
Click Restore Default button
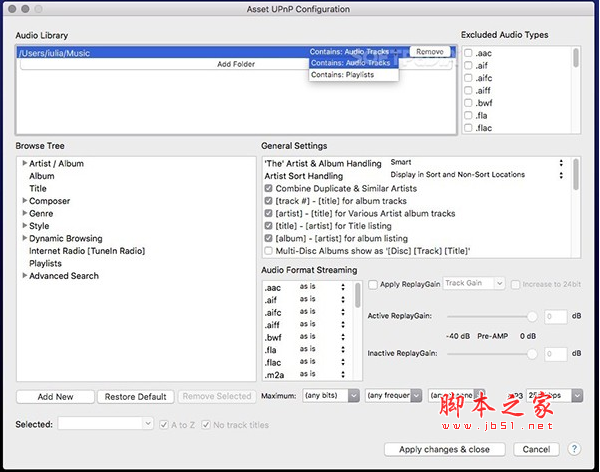[x=135, y=397]
